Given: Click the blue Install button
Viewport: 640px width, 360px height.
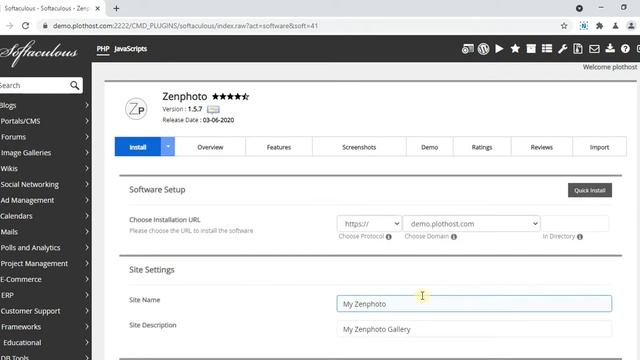Looking at the screenshot, I should (x=138, y=147).
